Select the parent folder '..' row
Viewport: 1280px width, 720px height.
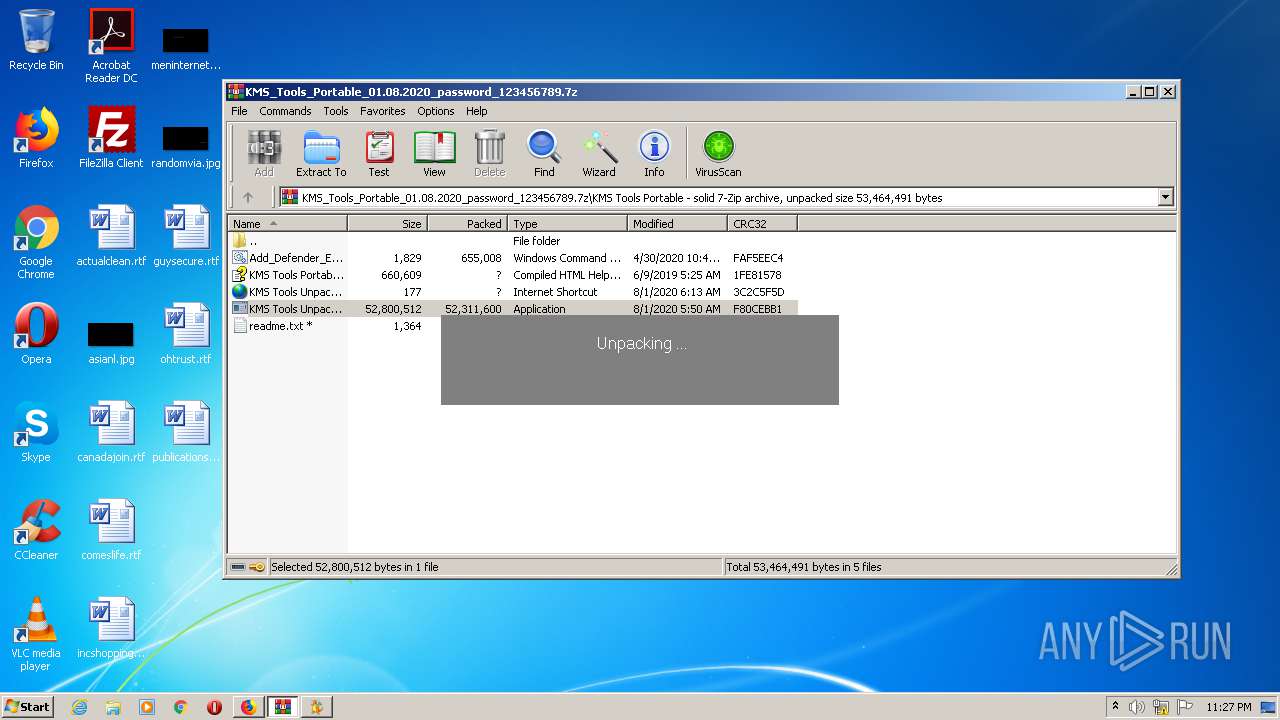click(514, 241)
